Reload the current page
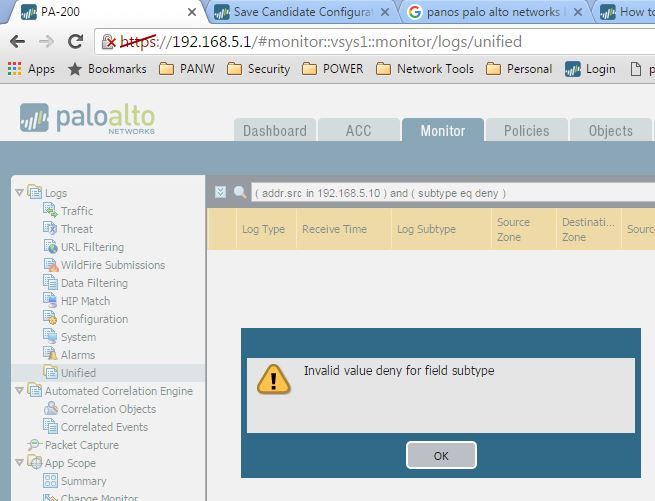Image resolution: width=655 pixels, height=501 pixels. pos(75,41)
